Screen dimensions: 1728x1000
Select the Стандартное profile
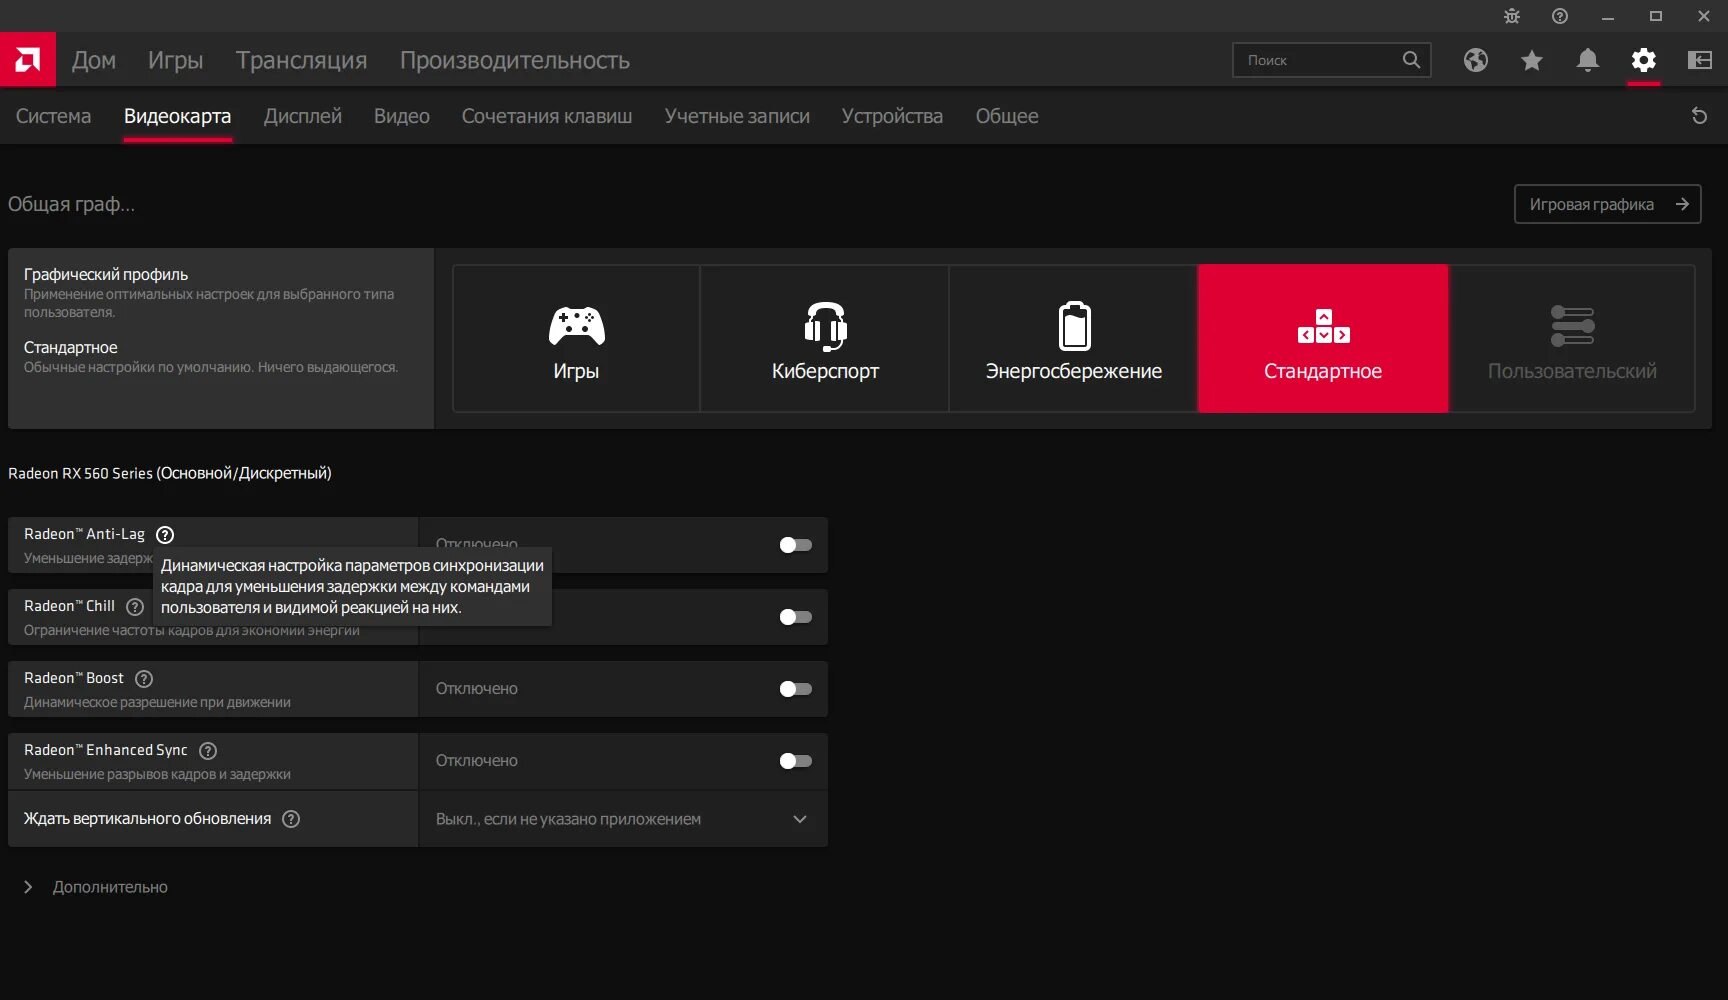1323,338
